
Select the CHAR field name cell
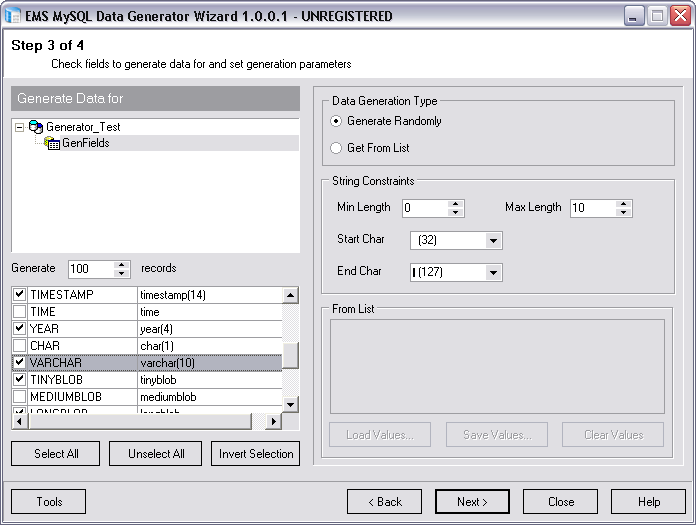click(x=83, y=346)
